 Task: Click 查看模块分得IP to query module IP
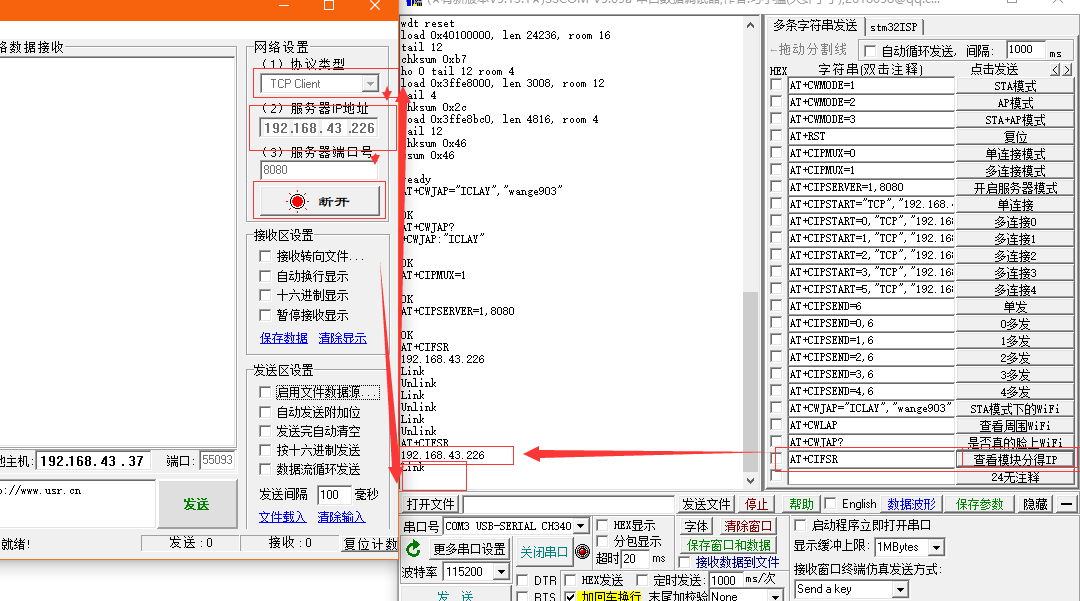tap(1017, 459)
